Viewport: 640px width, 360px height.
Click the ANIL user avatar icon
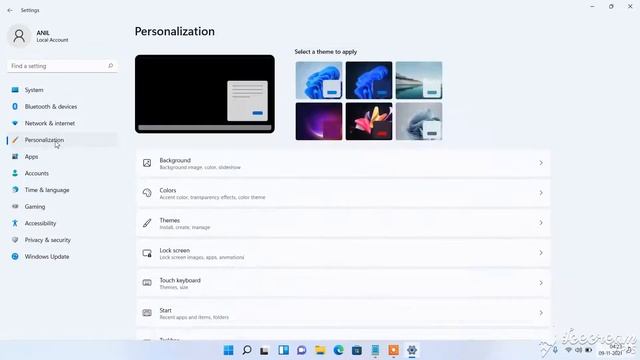pos(19,36)
